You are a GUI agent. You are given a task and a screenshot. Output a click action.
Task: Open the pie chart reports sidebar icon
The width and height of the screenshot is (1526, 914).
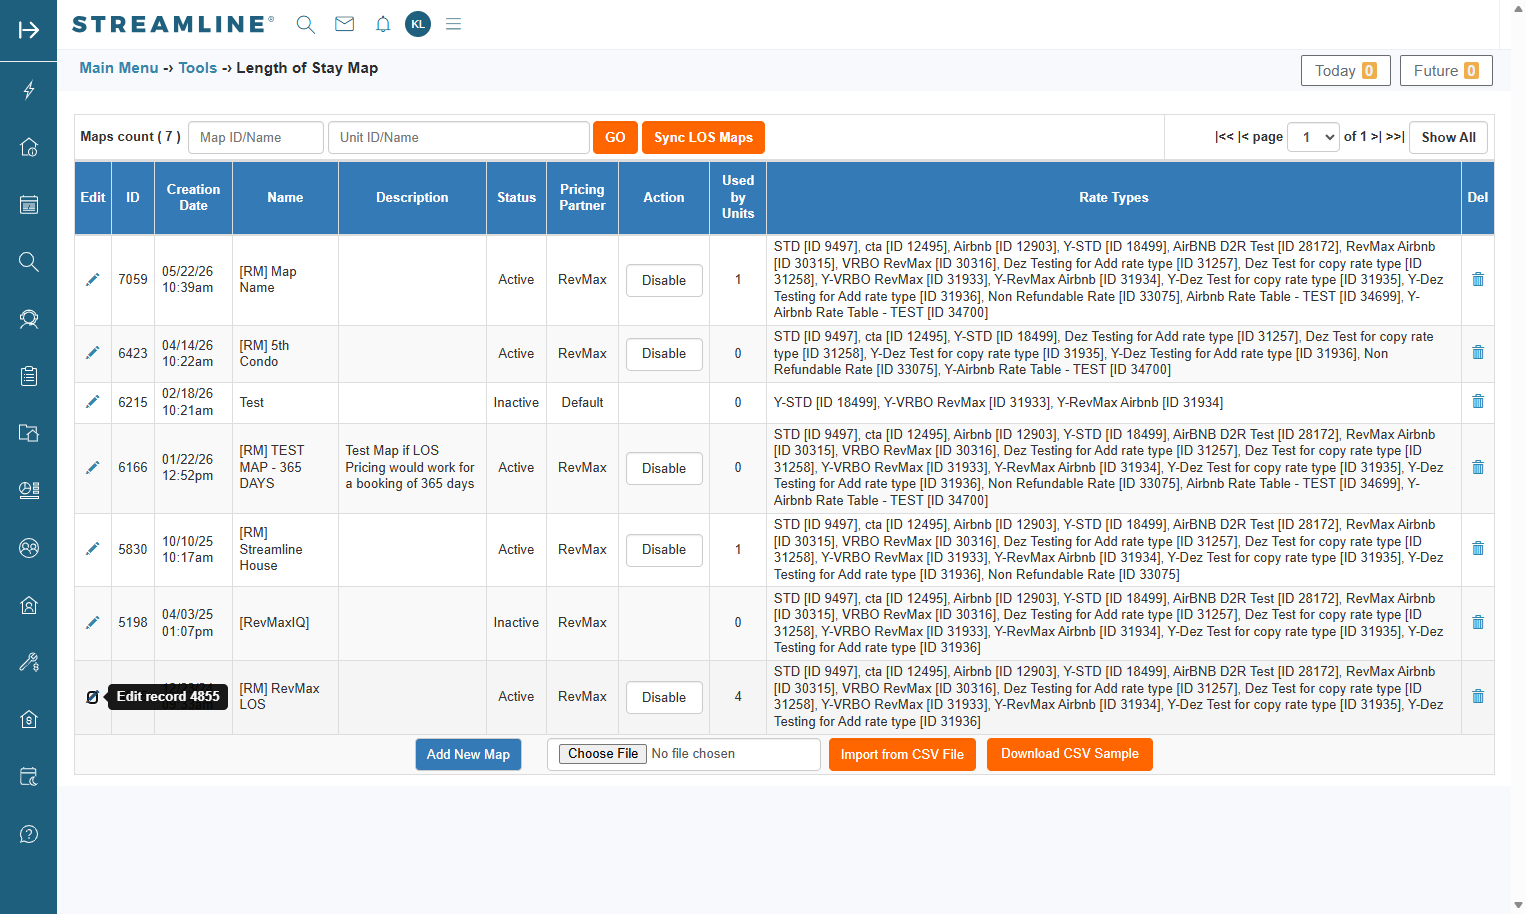[x=29, y=490]
